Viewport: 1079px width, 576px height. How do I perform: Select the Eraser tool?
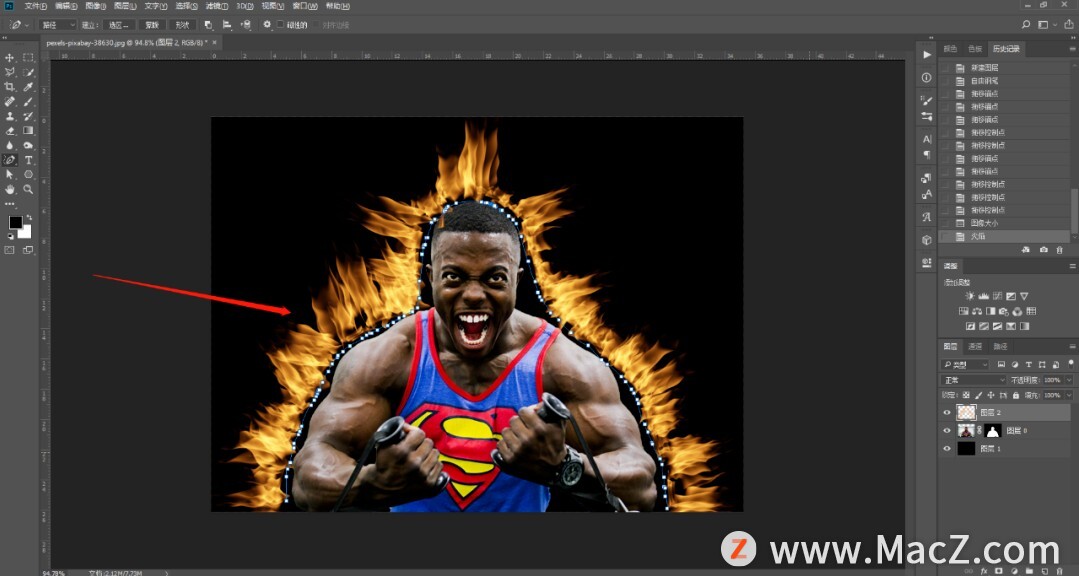(10, 131)
